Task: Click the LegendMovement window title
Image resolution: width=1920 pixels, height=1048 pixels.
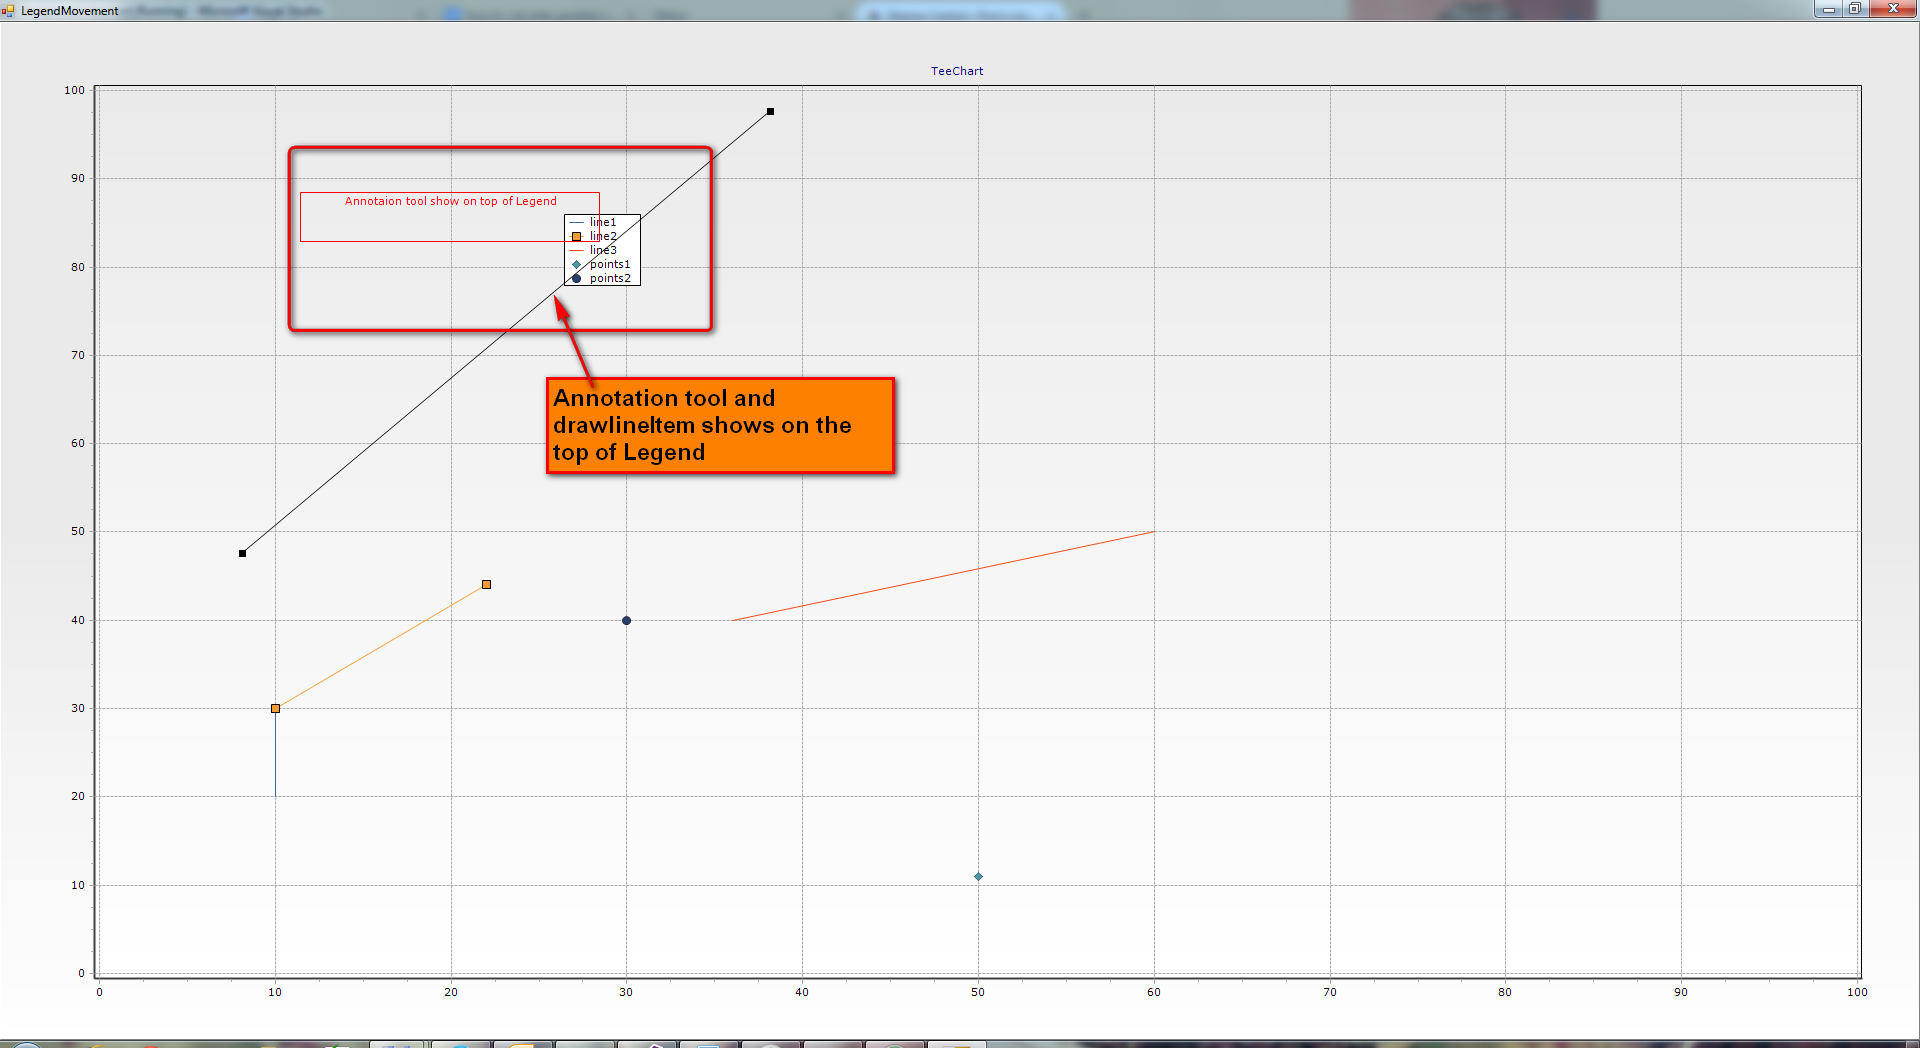Action: [x=70, y=11]
